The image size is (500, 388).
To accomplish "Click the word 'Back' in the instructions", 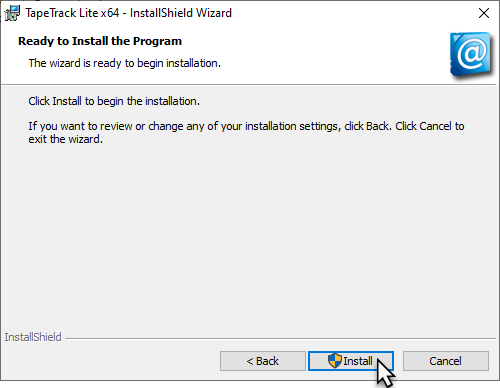I will tap(378, 126).
